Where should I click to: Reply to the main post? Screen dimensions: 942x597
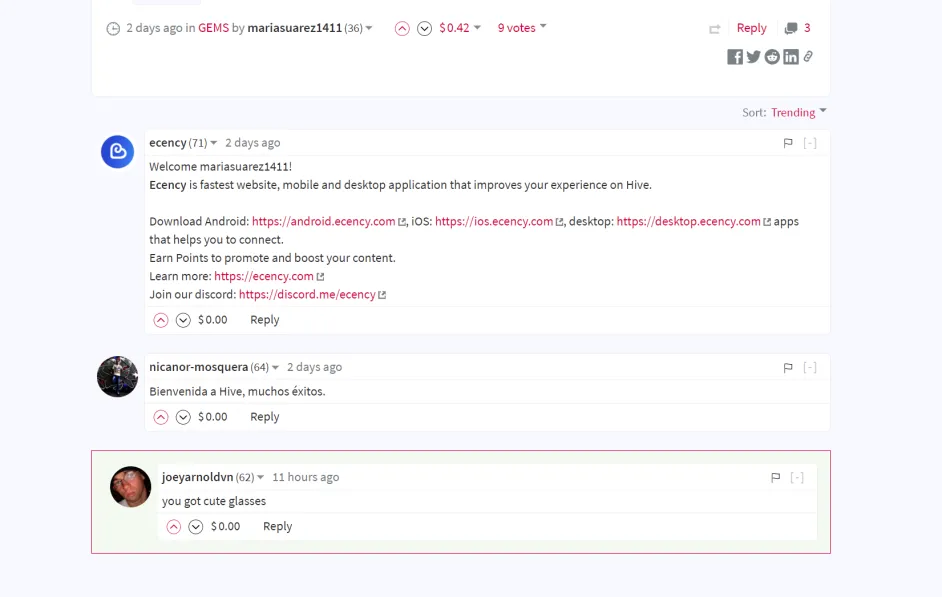tap(751, 28)
